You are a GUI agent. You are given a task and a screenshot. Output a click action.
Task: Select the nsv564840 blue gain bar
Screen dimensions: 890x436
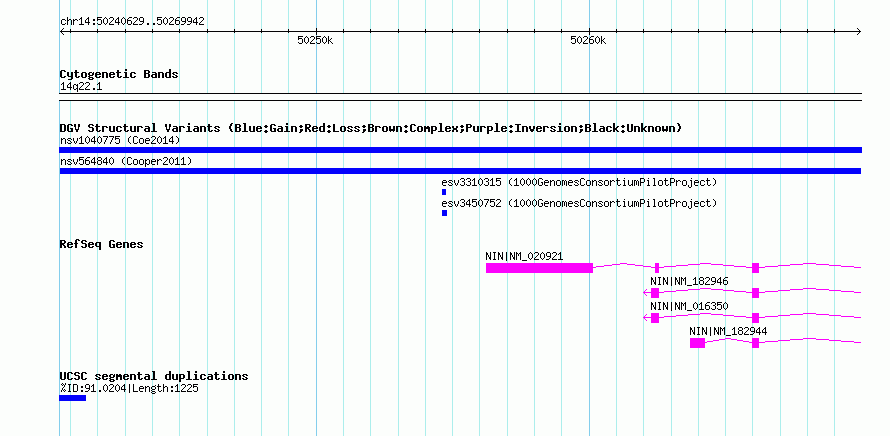460,171
